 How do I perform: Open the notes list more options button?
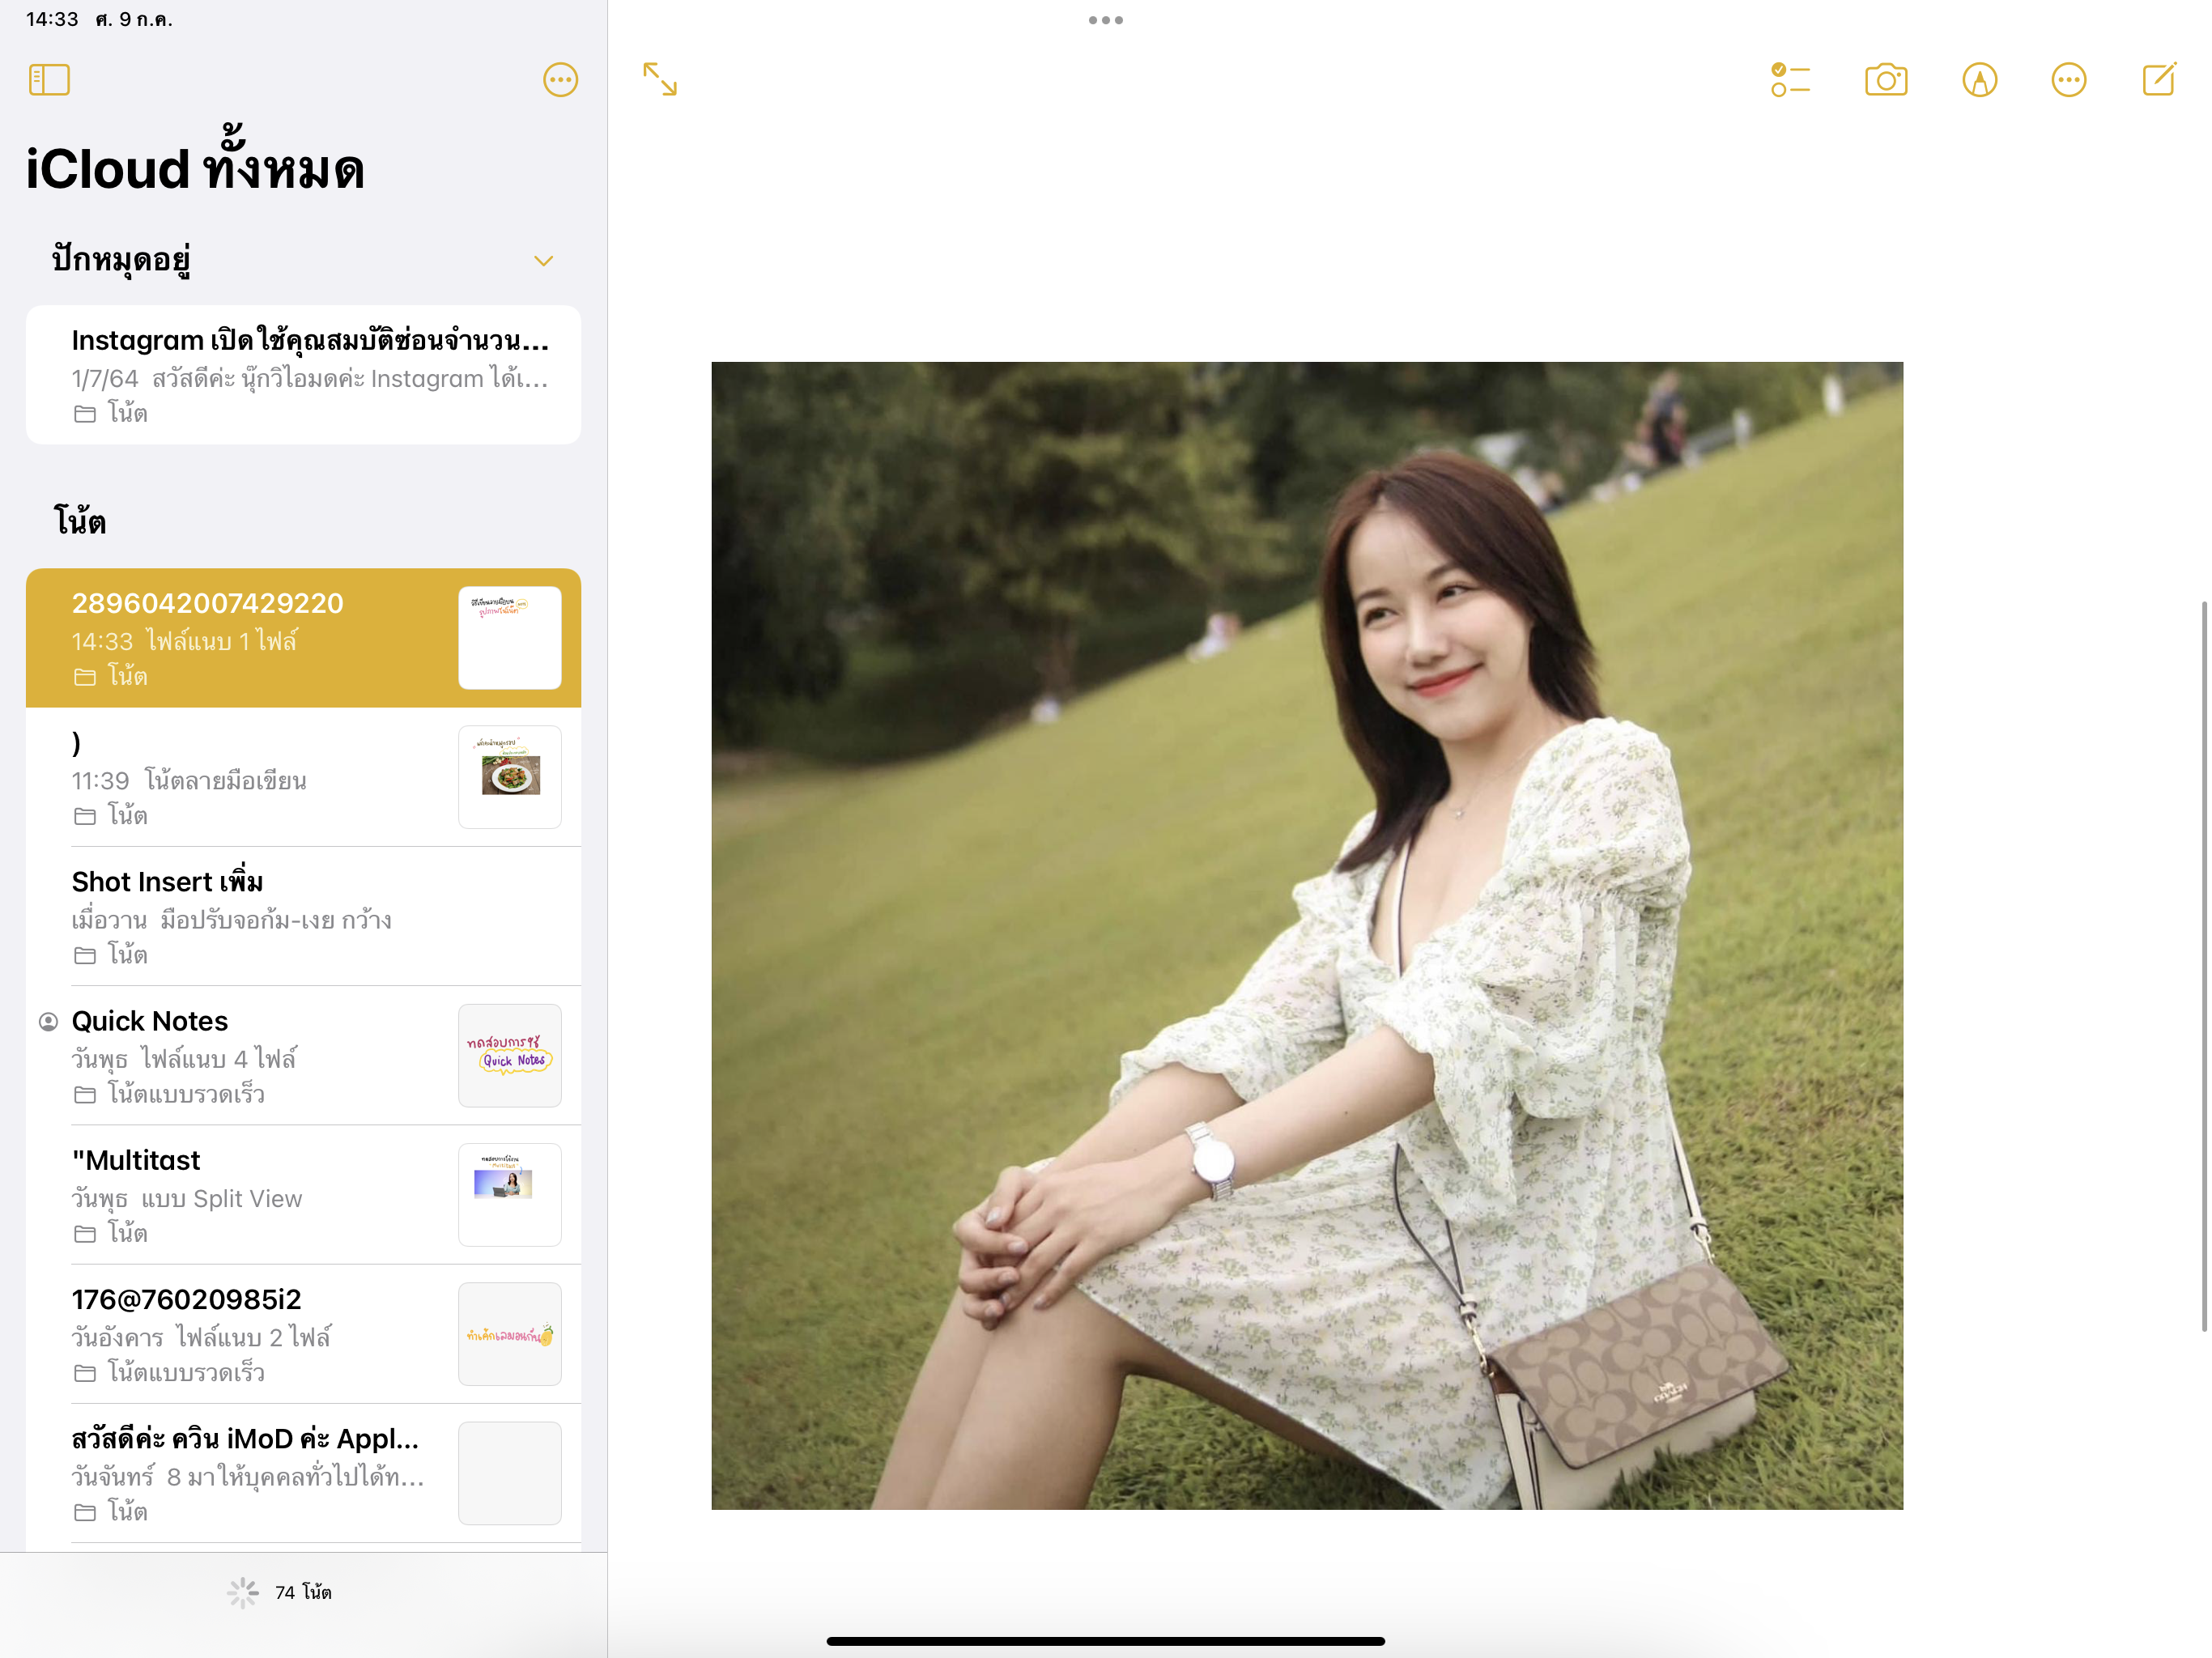(560, 80)
